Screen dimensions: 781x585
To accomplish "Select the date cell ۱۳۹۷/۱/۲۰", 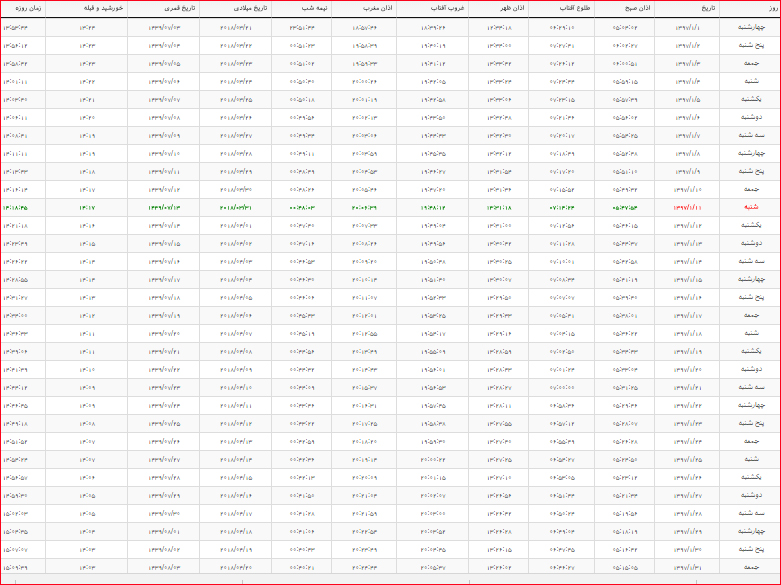I will (x=687, y=369).
